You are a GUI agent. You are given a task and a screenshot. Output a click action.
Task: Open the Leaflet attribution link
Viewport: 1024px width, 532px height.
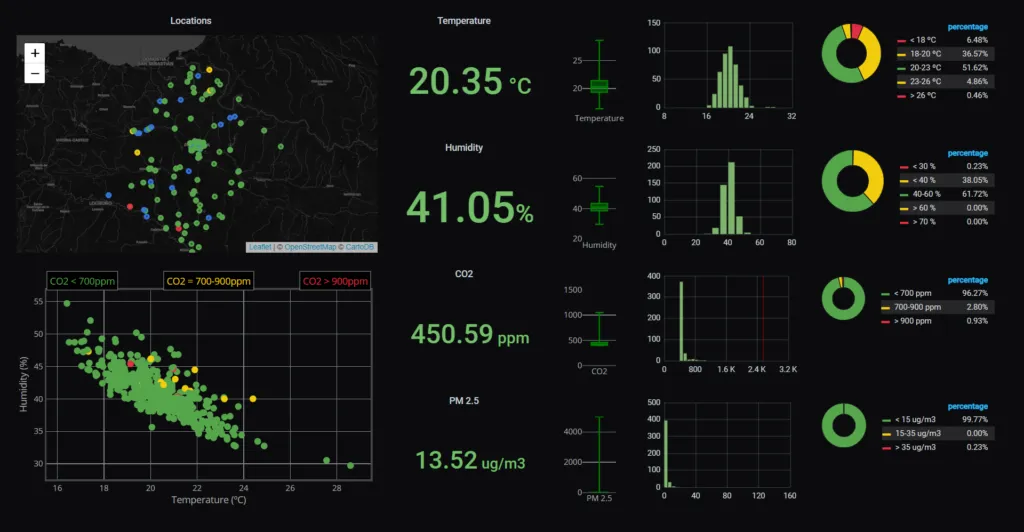point(260,247)
